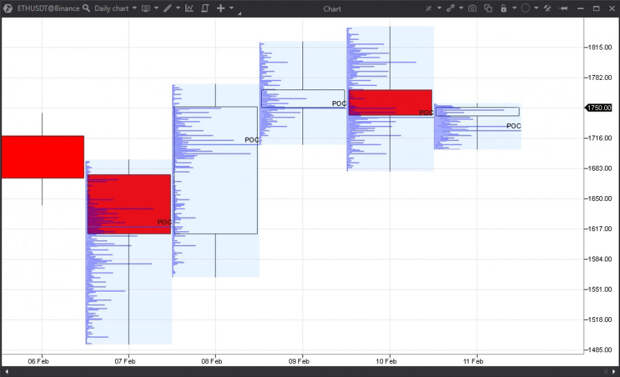Select the chart type candle icon
Image resolution: width=620 pixels, height=377 pixels.
click(x=146, y=8)
